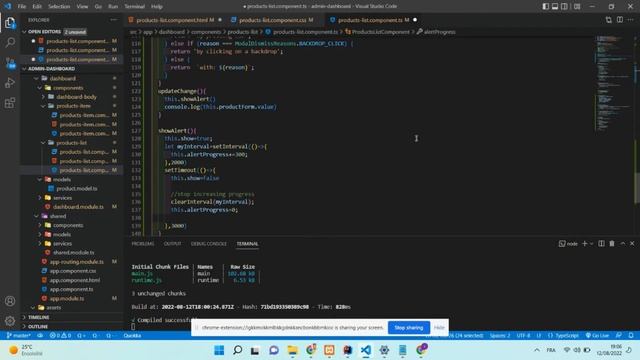The width and height of the screenshot is (640, 360).
Task: Open the Terminal menu
Action: click(x=134, y=7)
